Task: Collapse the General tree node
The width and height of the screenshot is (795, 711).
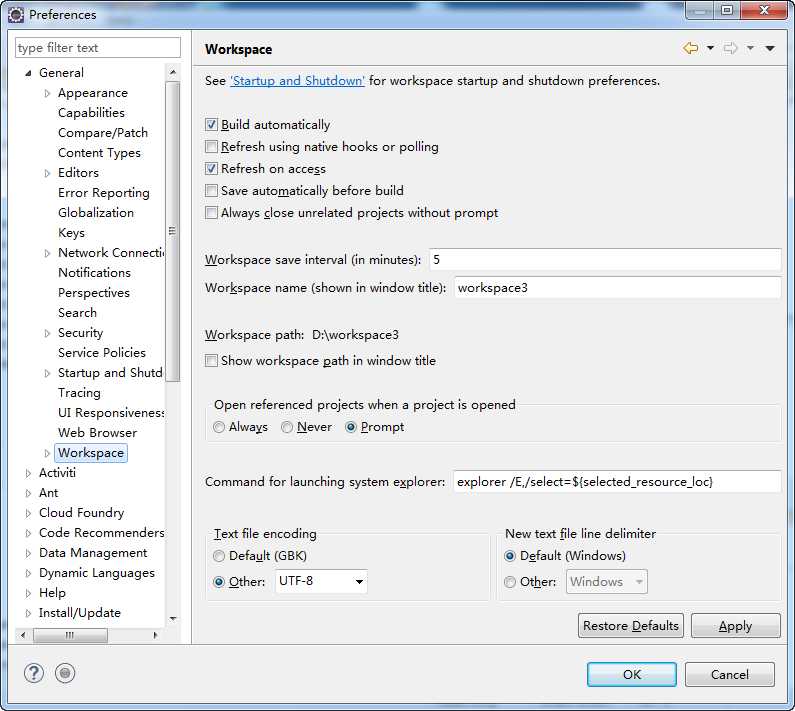Action: (28, 73)
